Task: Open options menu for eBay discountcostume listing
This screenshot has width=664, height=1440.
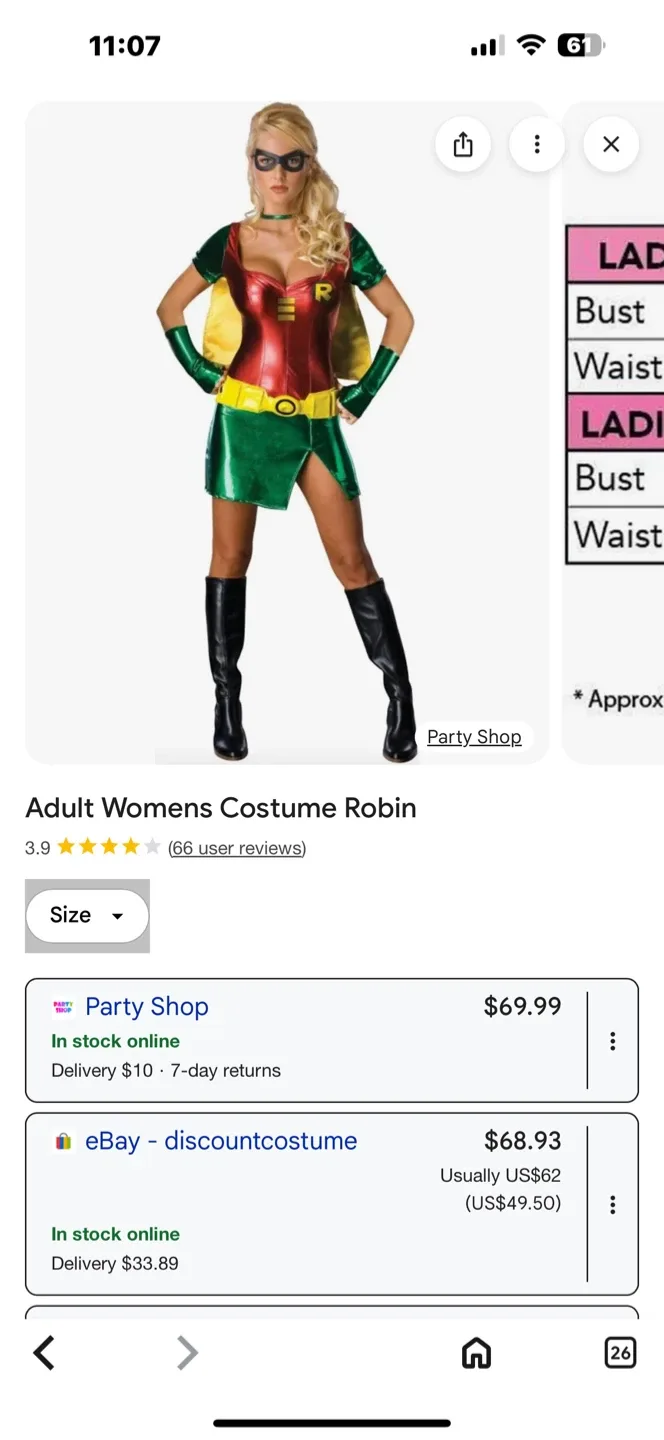Action: point(612,1205)
